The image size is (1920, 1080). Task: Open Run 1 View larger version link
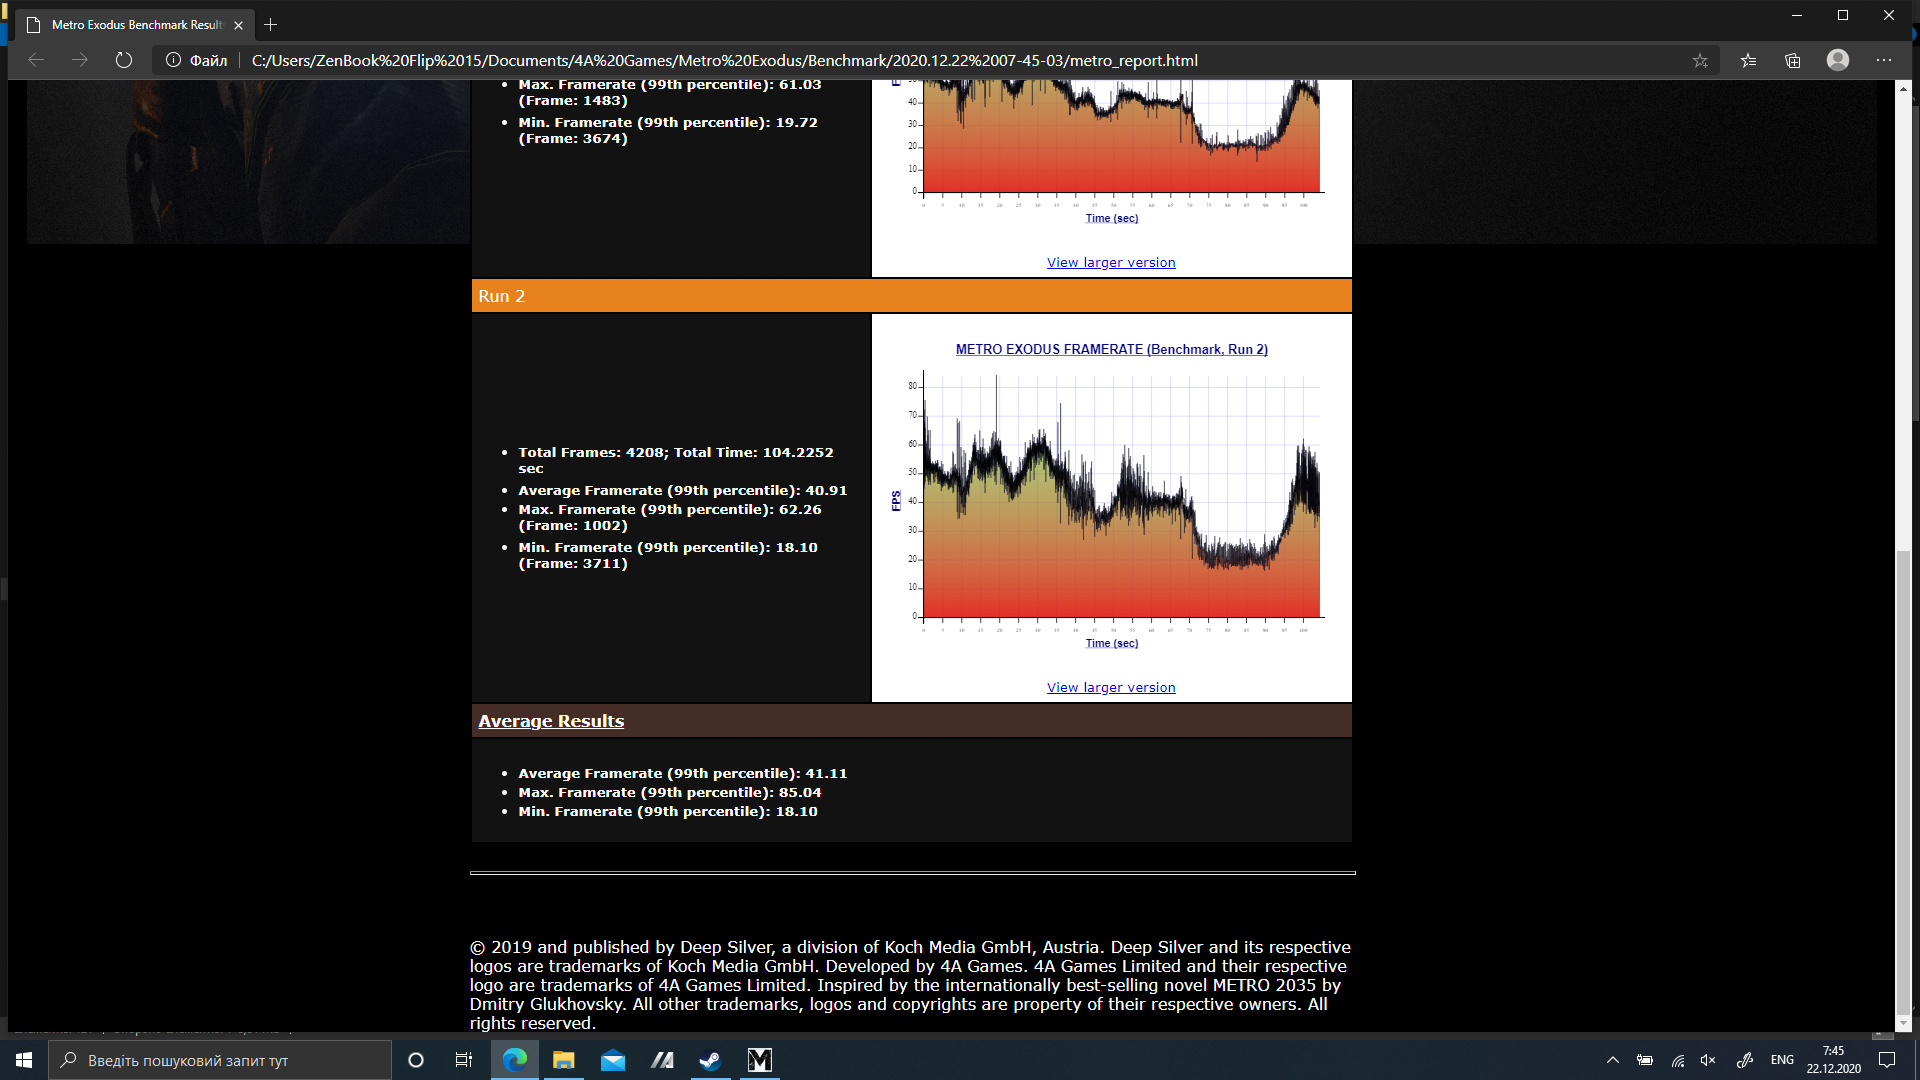pyautogui.click(x=1111, y=263)
